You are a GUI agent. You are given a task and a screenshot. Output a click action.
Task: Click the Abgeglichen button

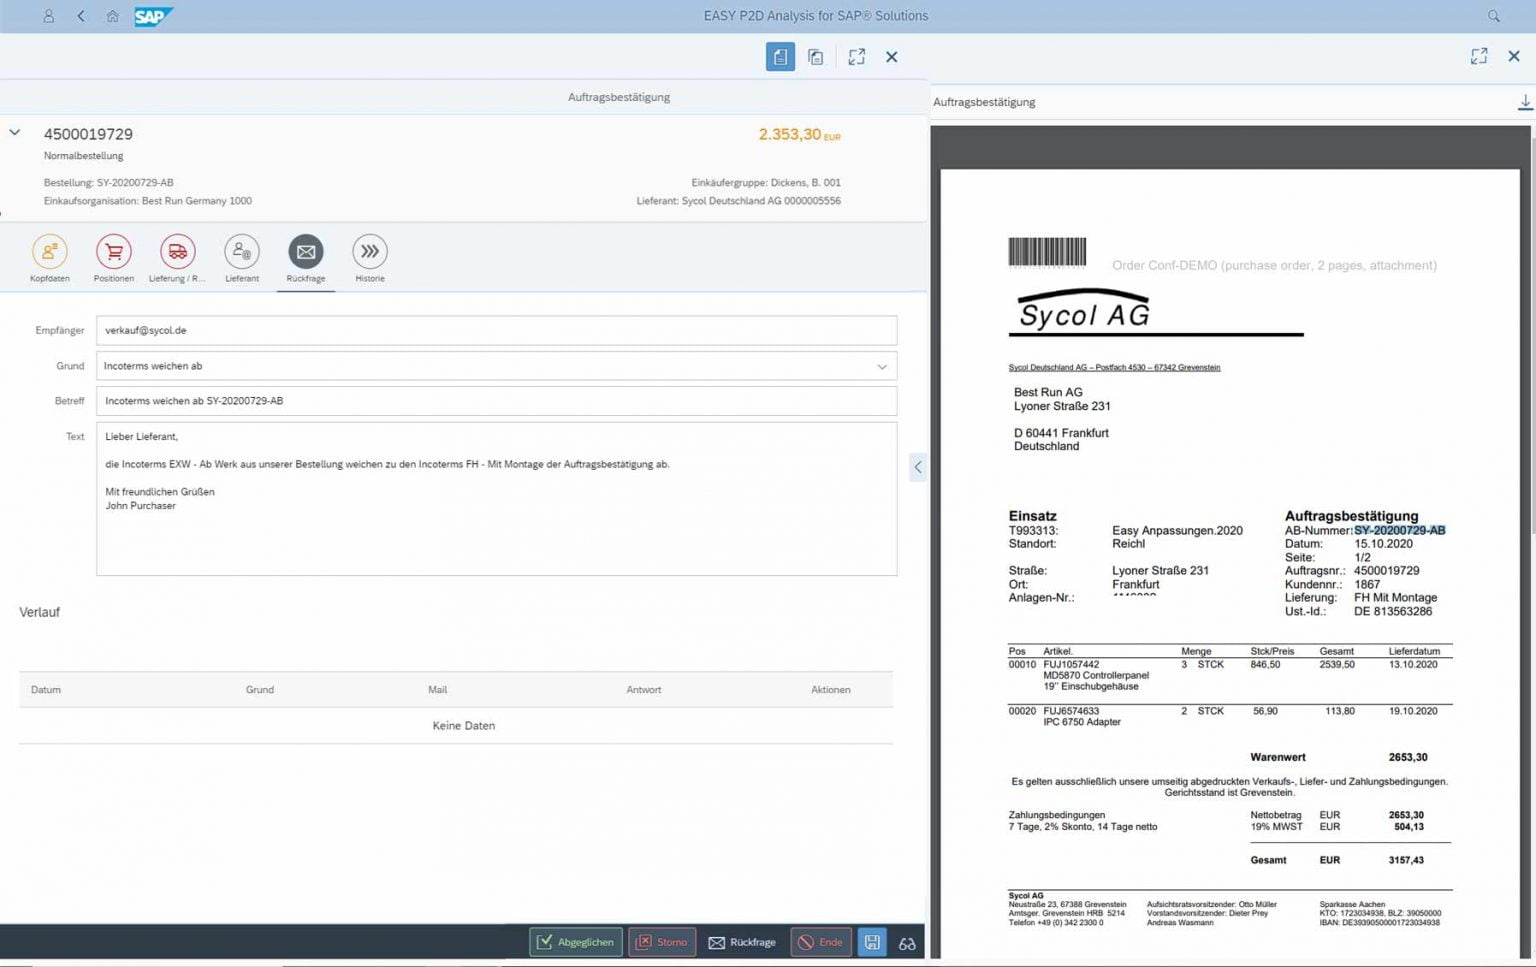pyautogui.click(x=575, y=941)
